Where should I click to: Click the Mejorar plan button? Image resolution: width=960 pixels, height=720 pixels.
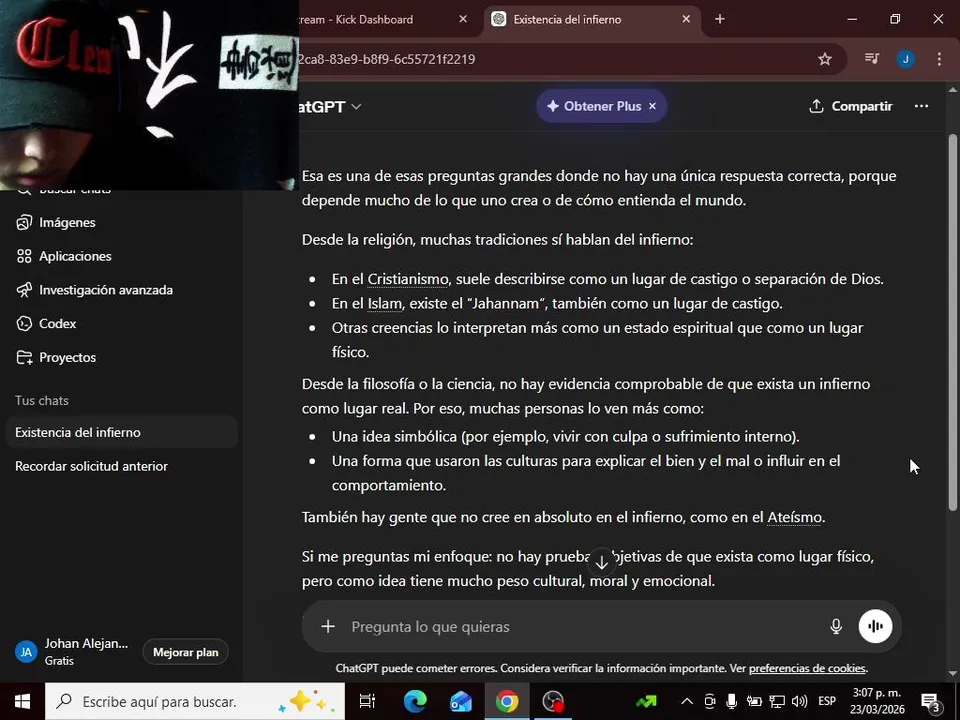(186, 652)
